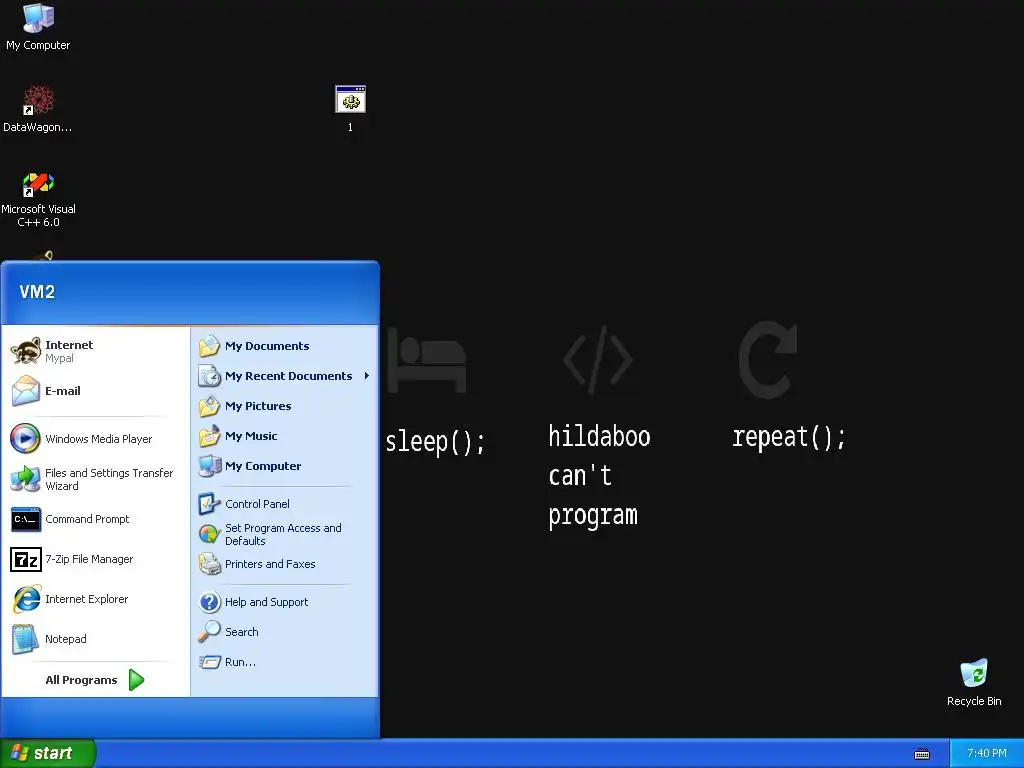The image size is (1024, 768).
Task: Open Printers and Faxes
Action: click(x=285, y=564)
